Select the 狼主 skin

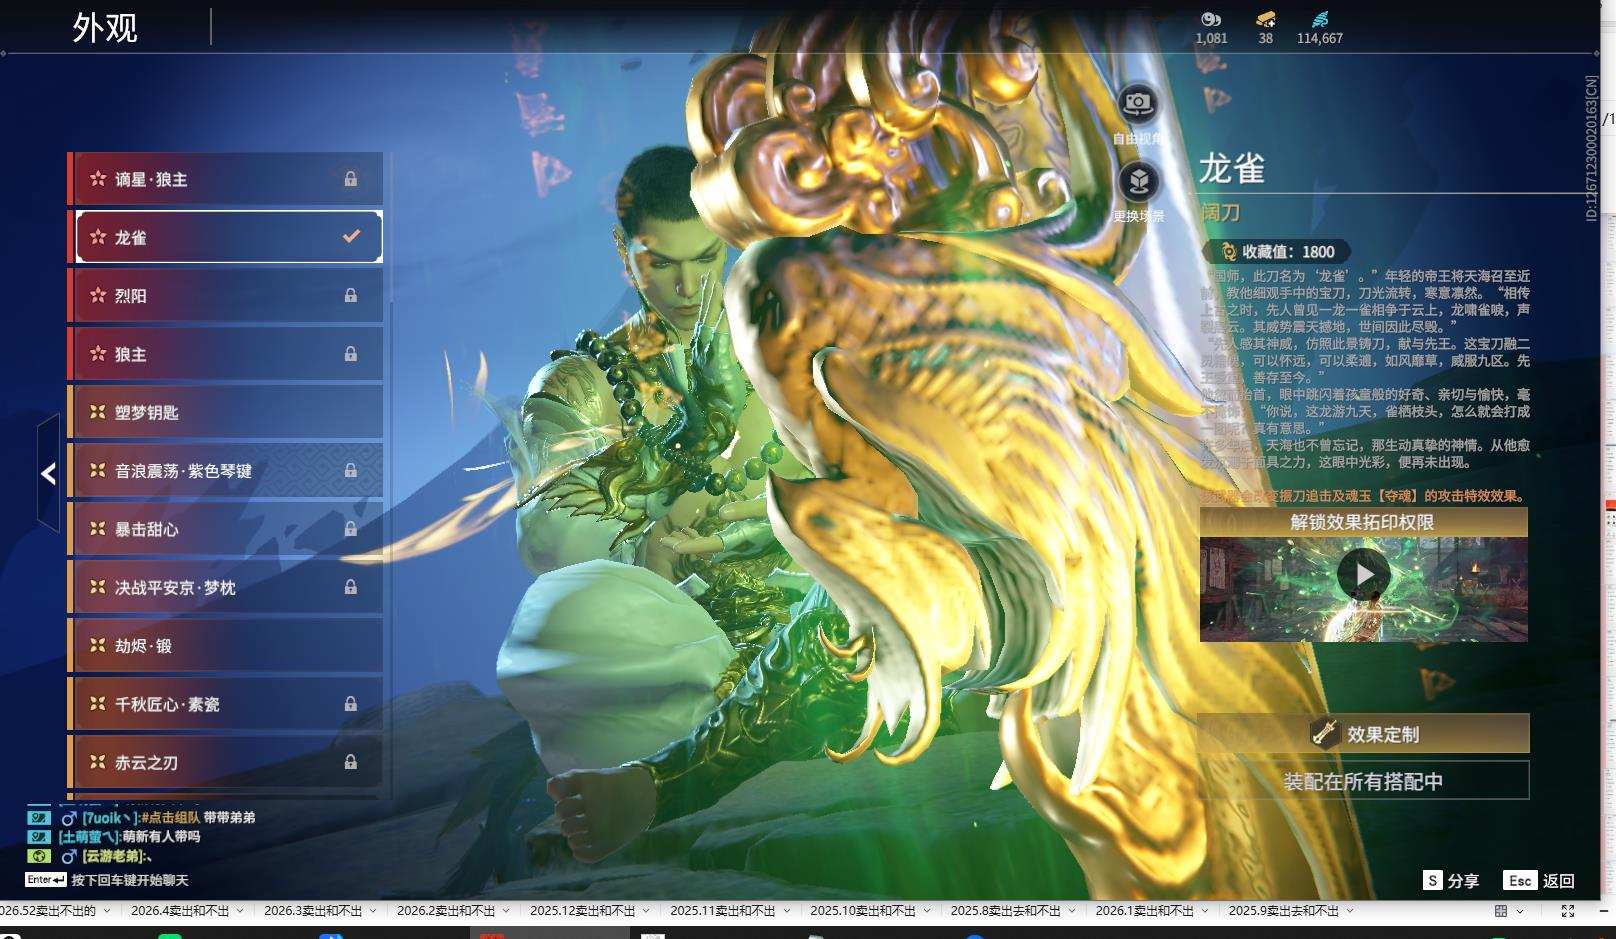226,353
